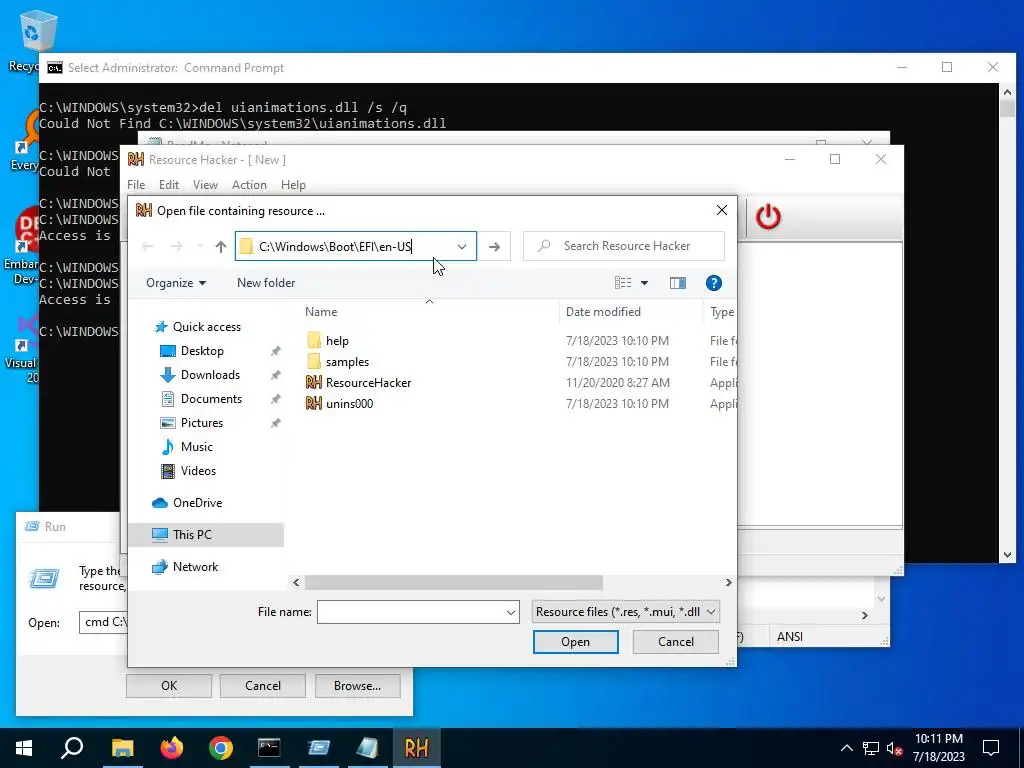Open Pictures in navigation pane
Viewport: 1024px width, 768px height.
pos(201,423)
